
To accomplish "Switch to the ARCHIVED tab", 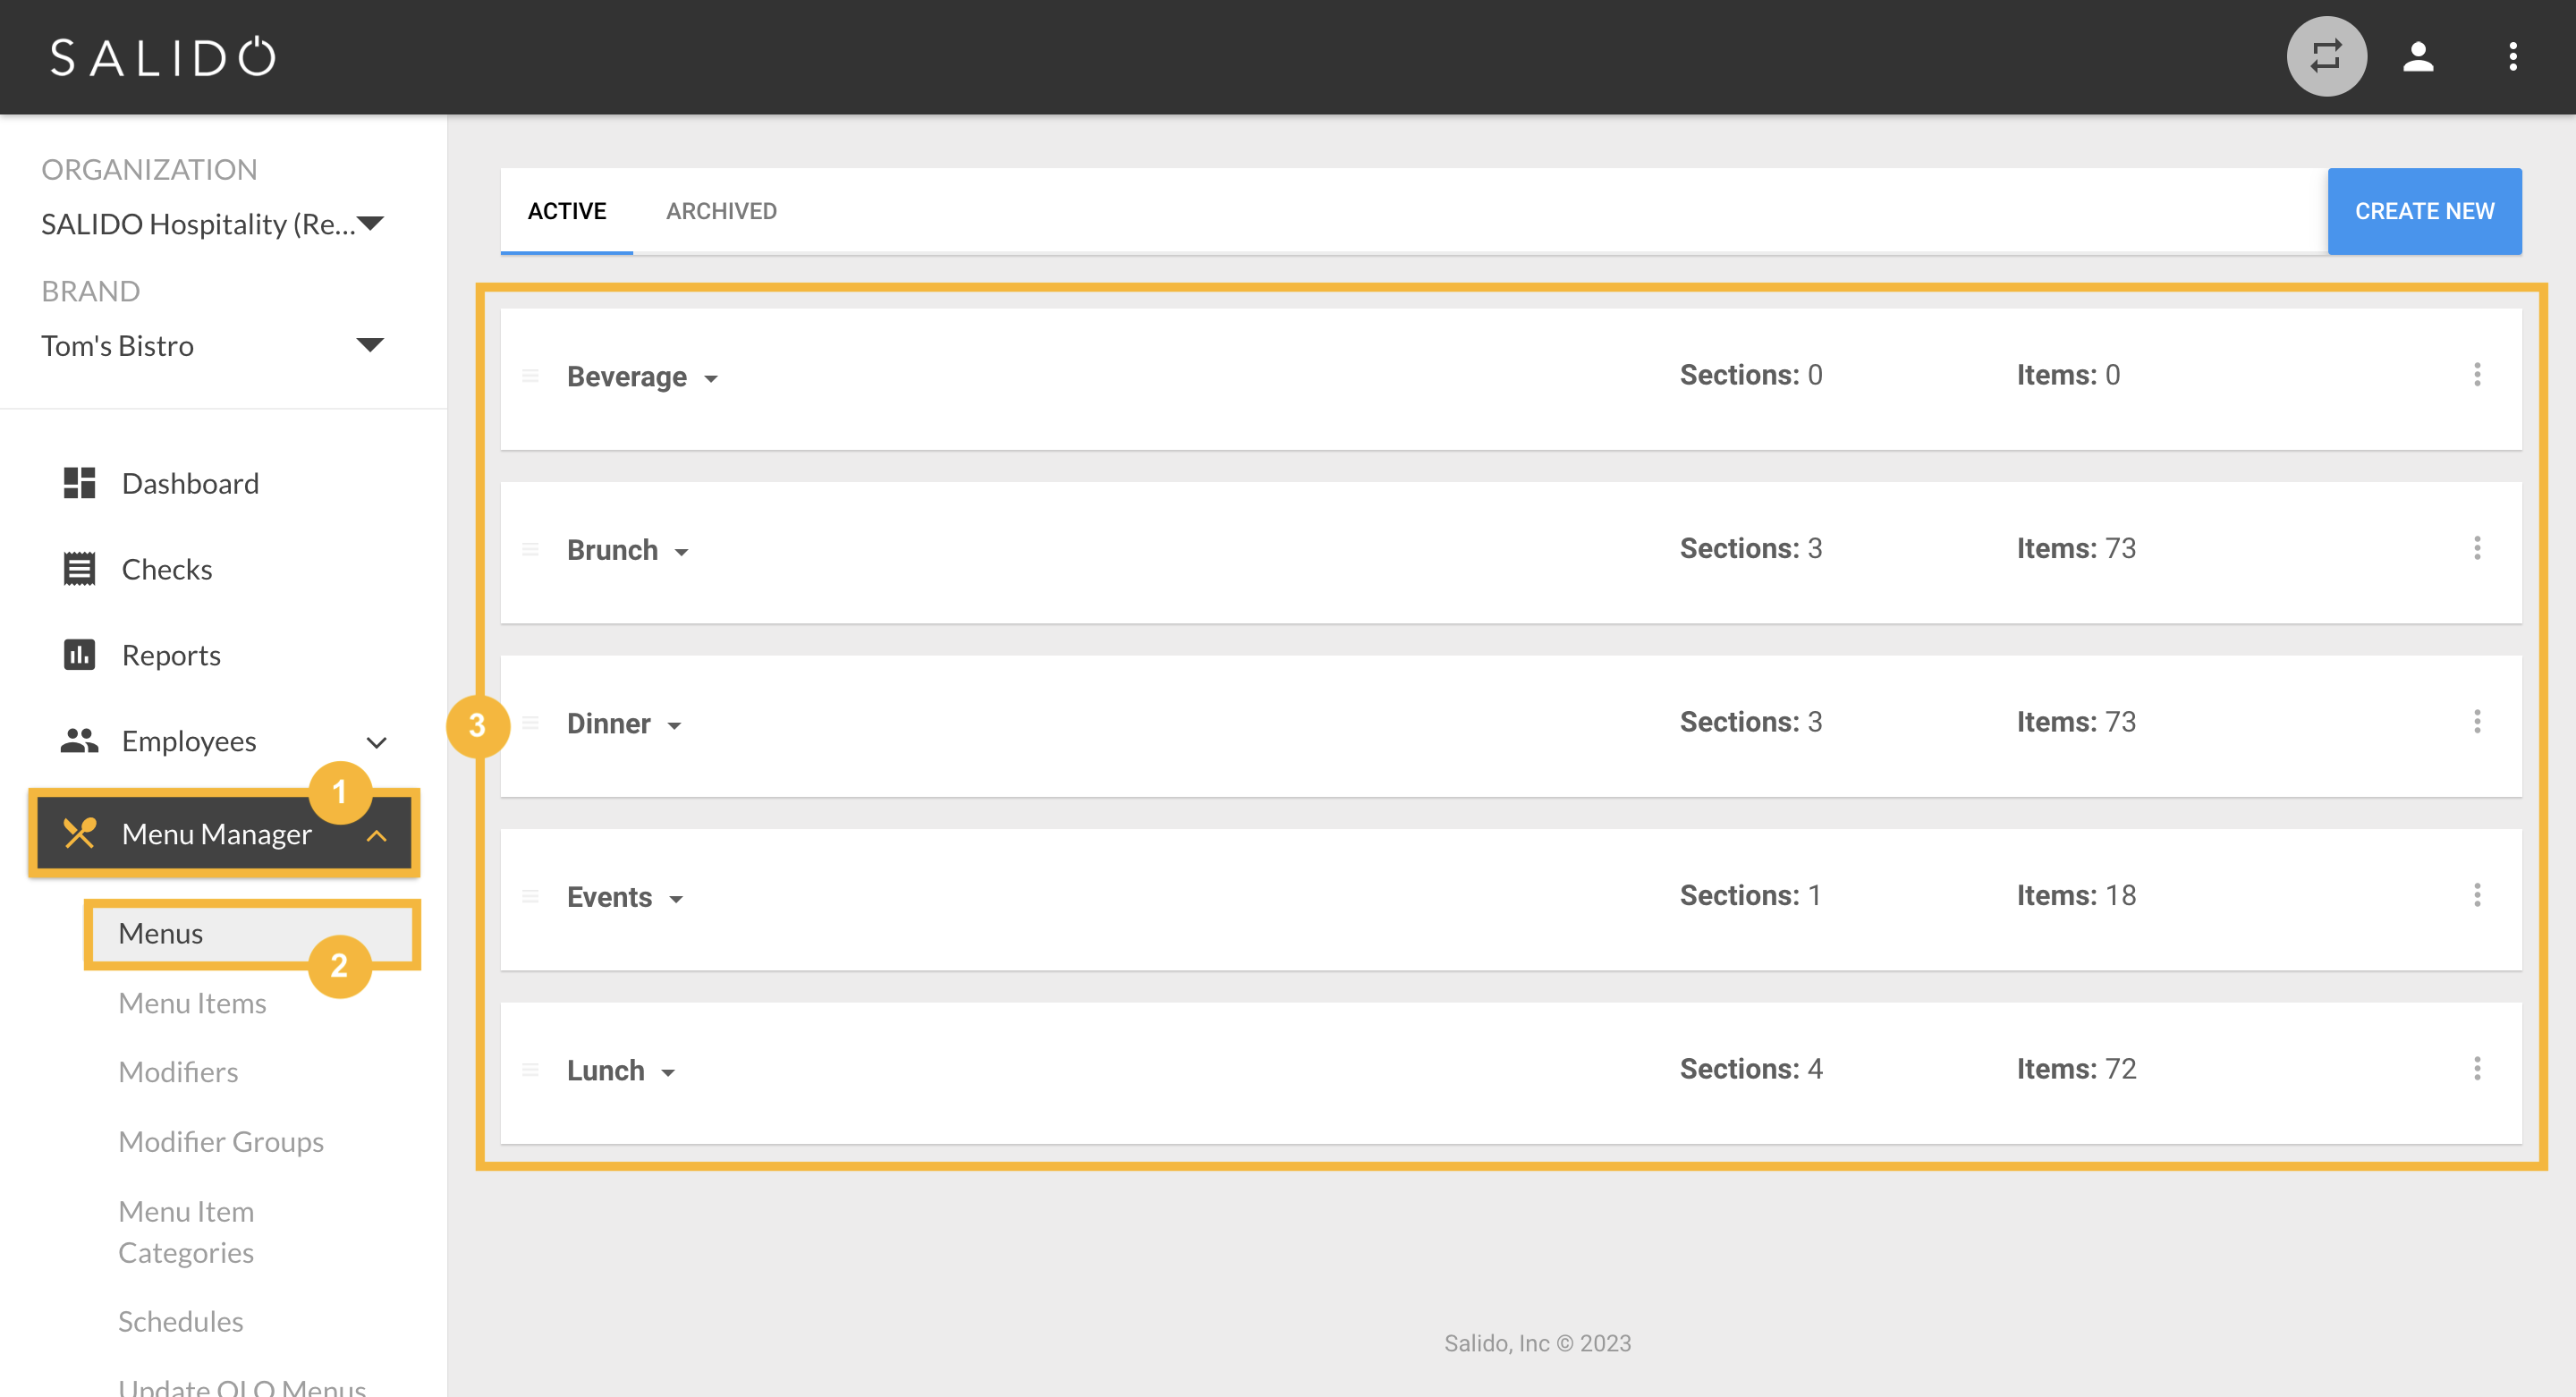I will (x=721, y=211).
